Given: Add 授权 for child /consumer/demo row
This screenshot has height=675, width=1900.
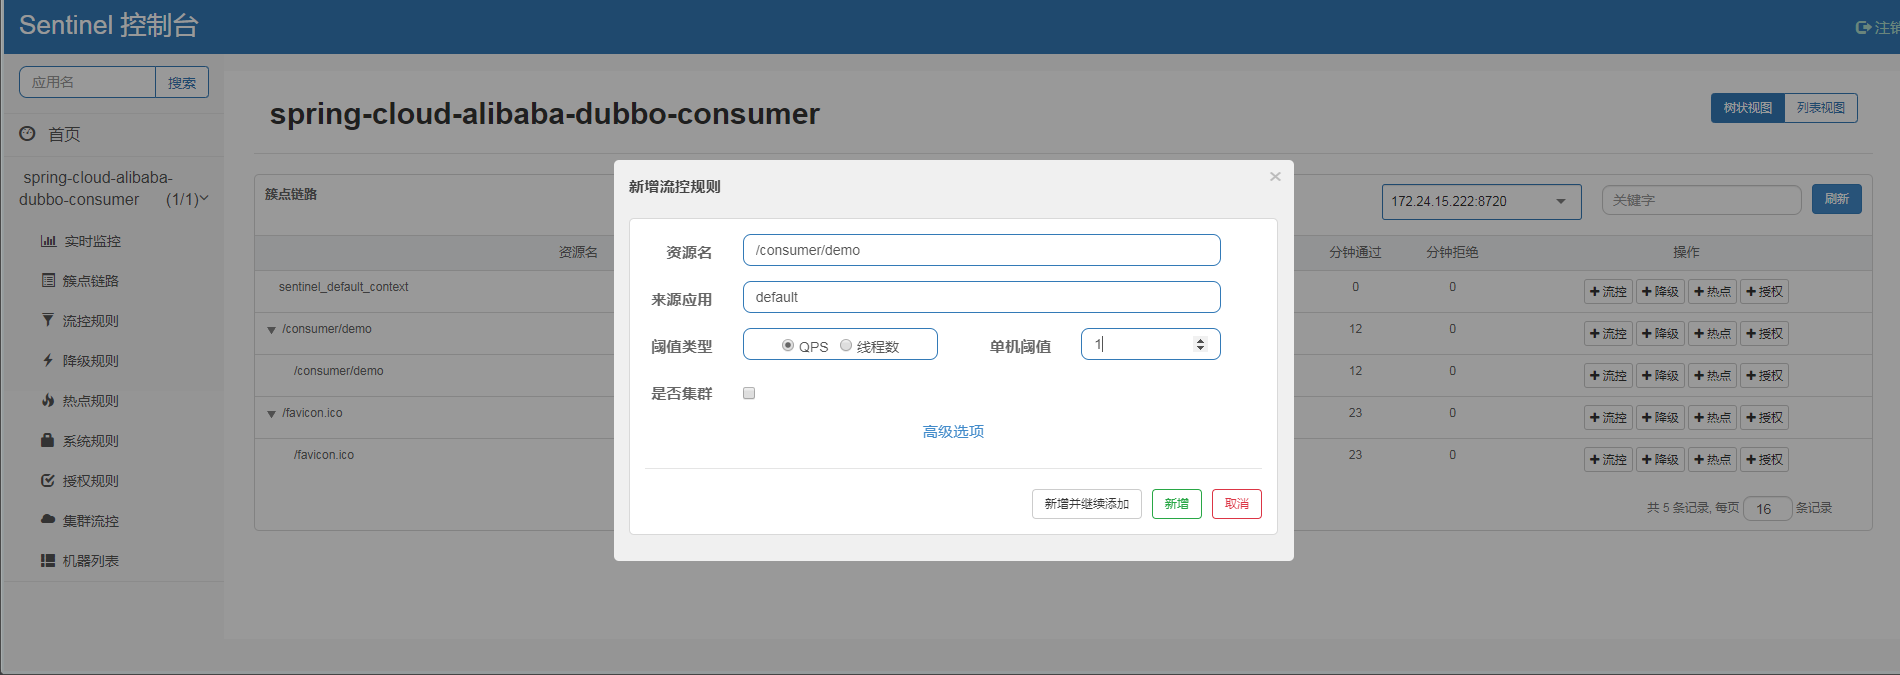Looking at the screenshot, I should 1765,376.
